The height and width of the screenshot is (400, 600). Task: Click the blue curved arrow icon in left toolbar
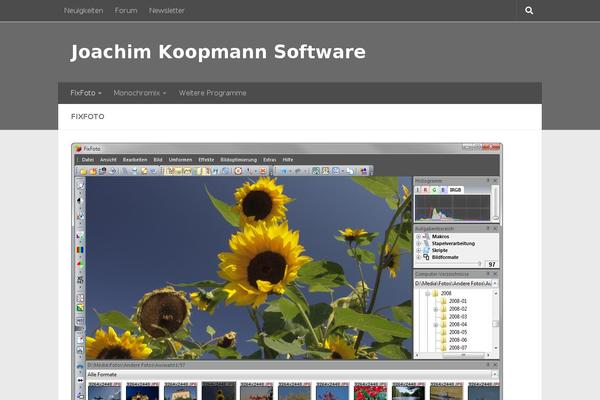[x=80, y=367]
